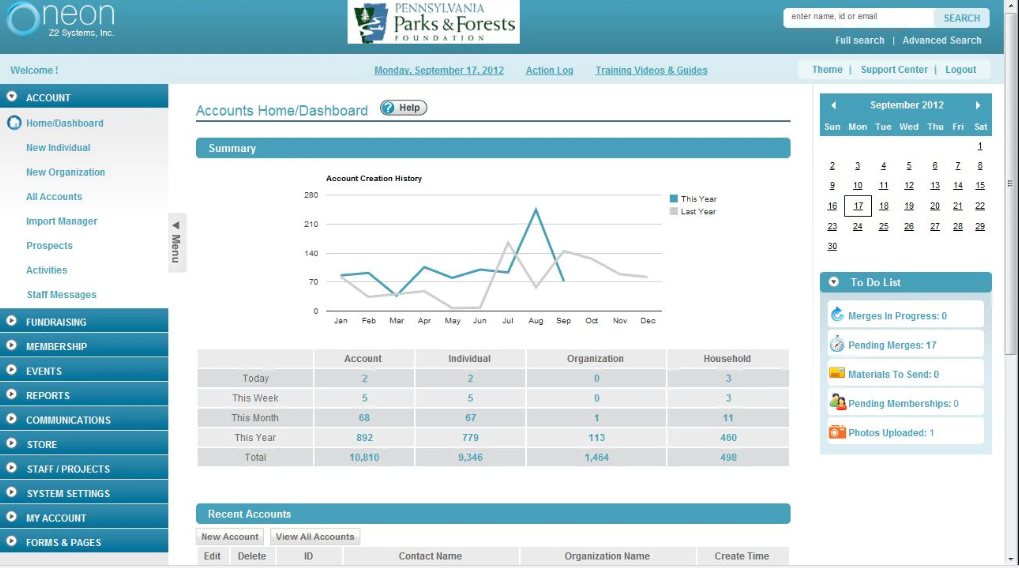Collapse the To Do List panel
The image size is (1019, 568).
click(834, 282)
